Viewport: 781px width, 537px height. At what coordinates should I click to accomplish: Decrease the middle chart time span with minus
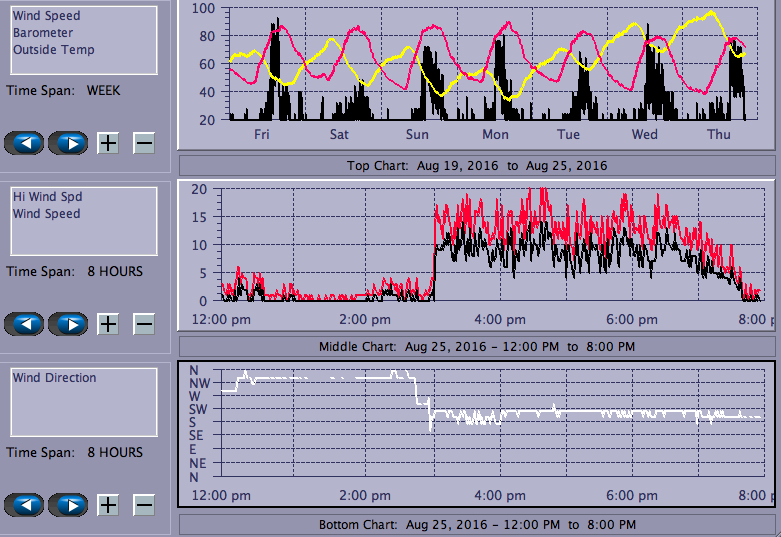coord(144,324)
